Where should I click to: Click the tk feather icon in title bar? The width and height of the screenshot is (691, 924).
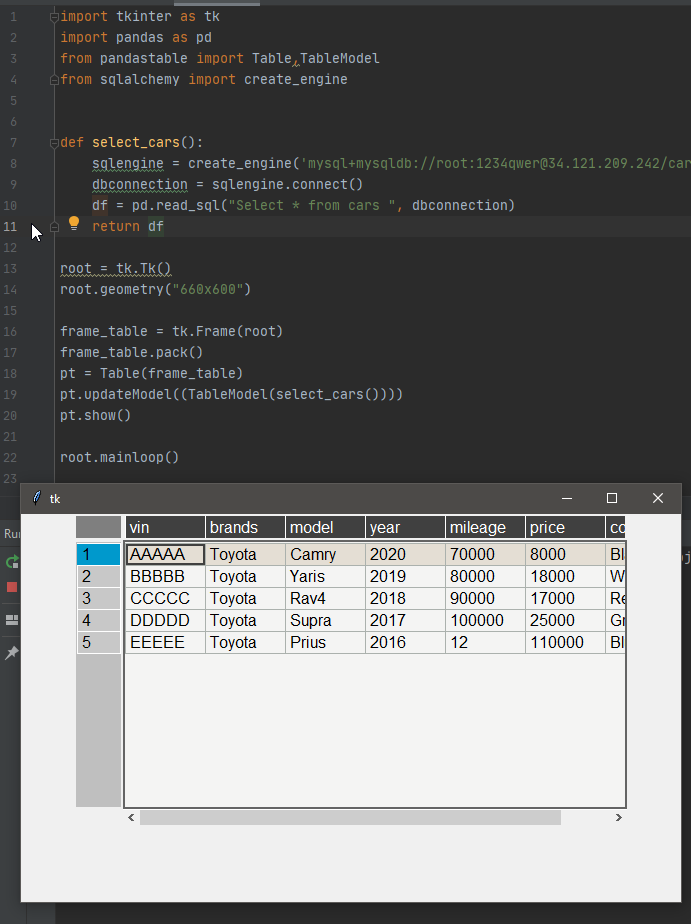click(x=37, y=498)
